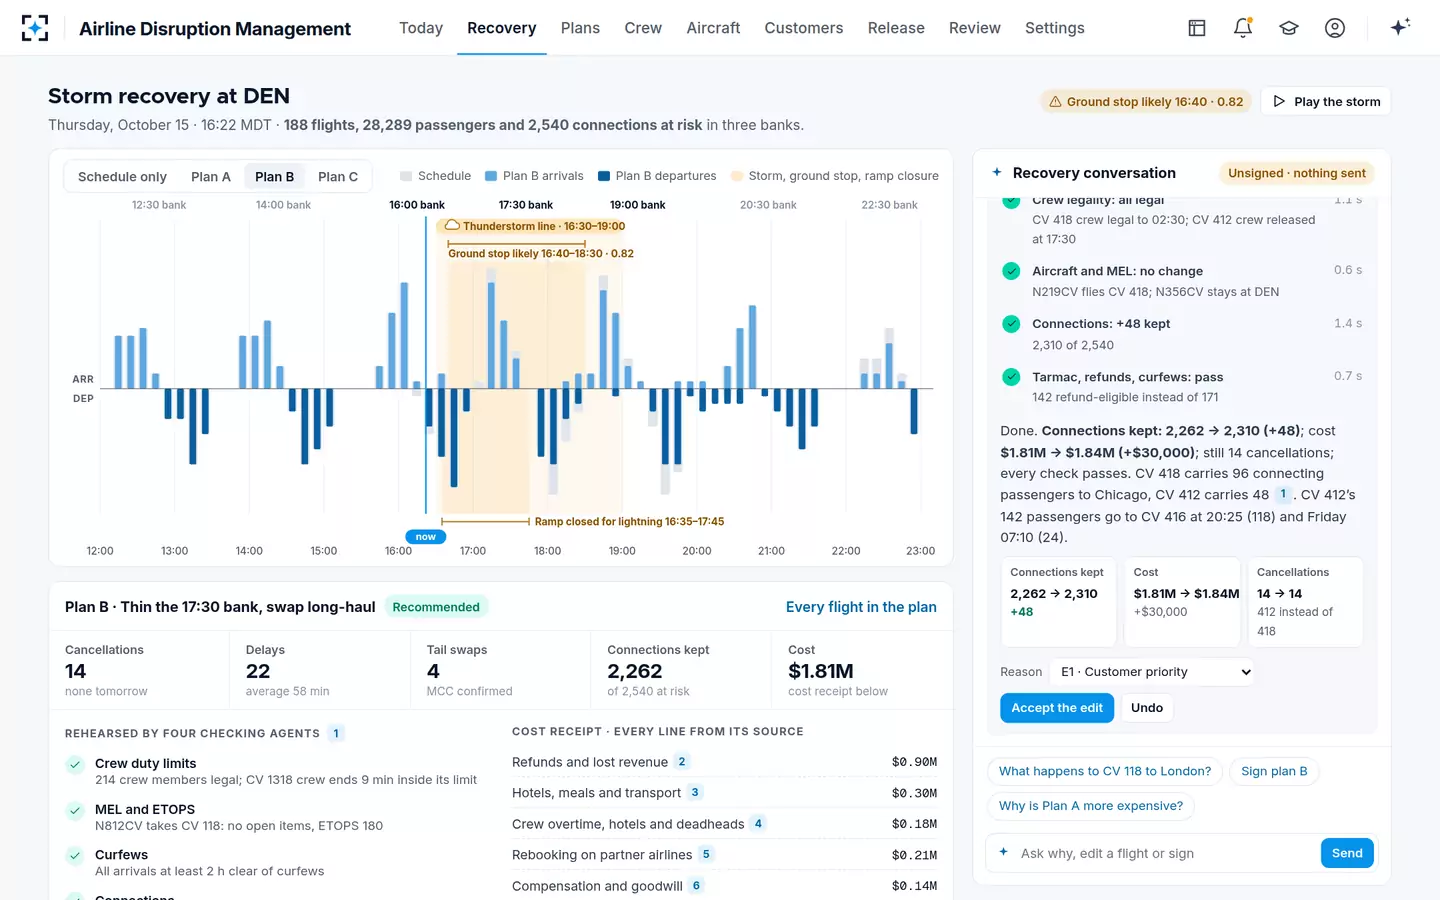Open source reference 6 for Compensation line
1440x900 pixels.
(696, 885)
